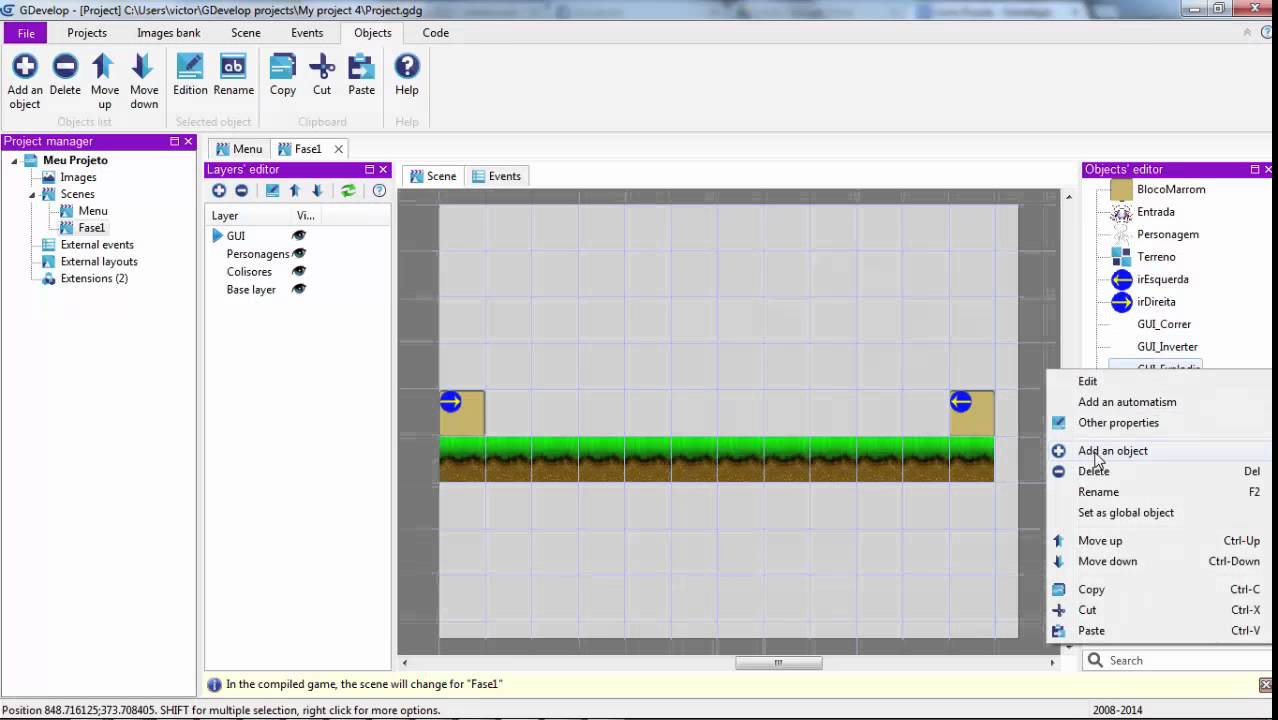
Task: Click the Delete ribbon button
Action: pyautogui.click(x=65, y=76)
